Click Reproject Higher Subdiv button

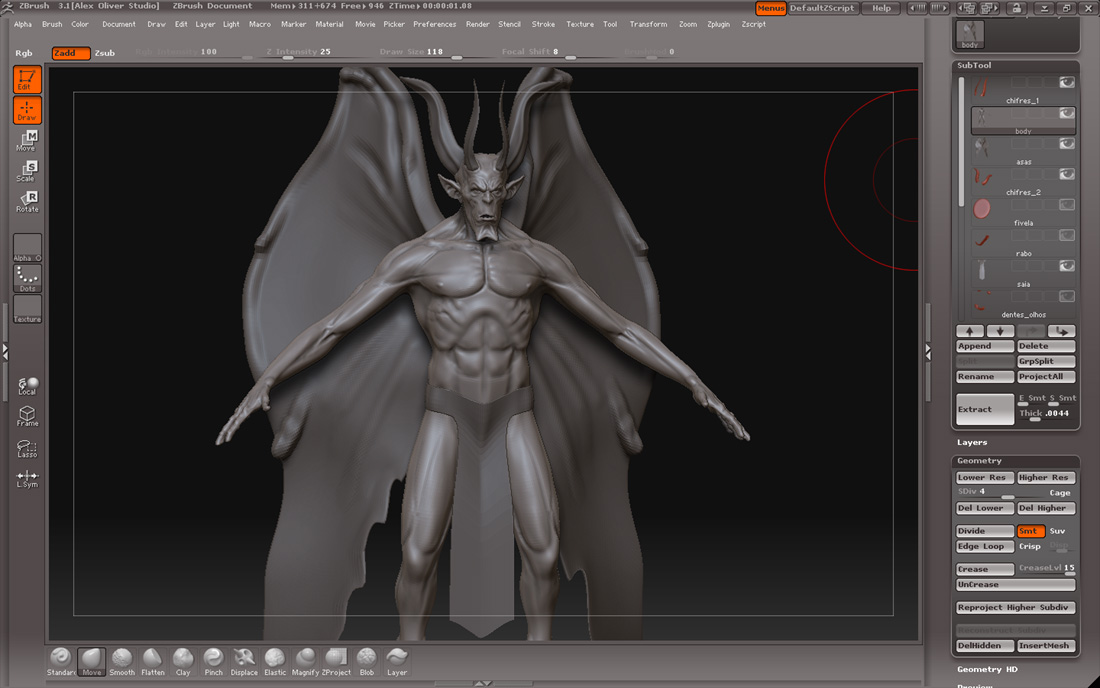pos(1016,607)
